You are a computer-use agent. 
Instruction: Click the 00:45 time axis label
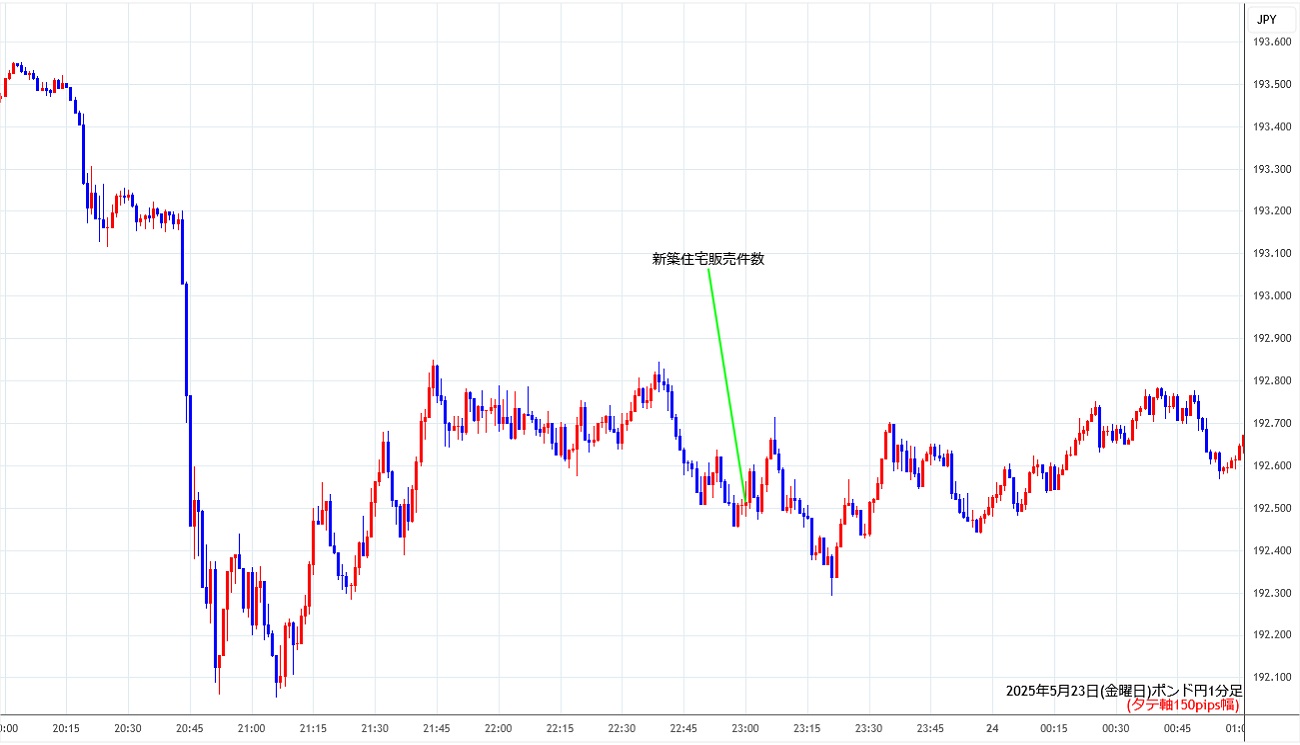(1178, 729)
